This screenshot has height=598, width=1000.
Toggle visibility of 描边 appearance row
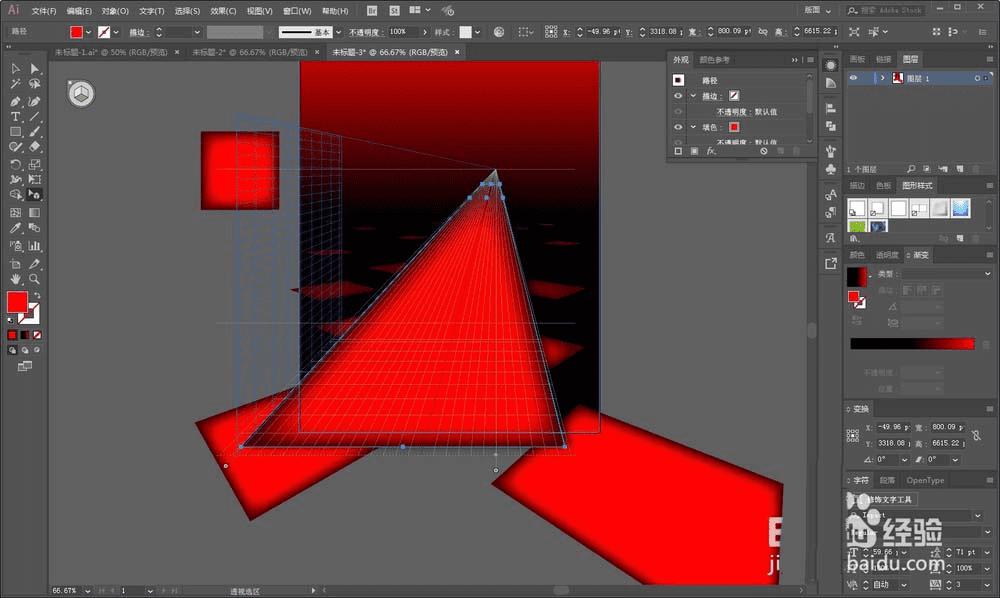678,96
